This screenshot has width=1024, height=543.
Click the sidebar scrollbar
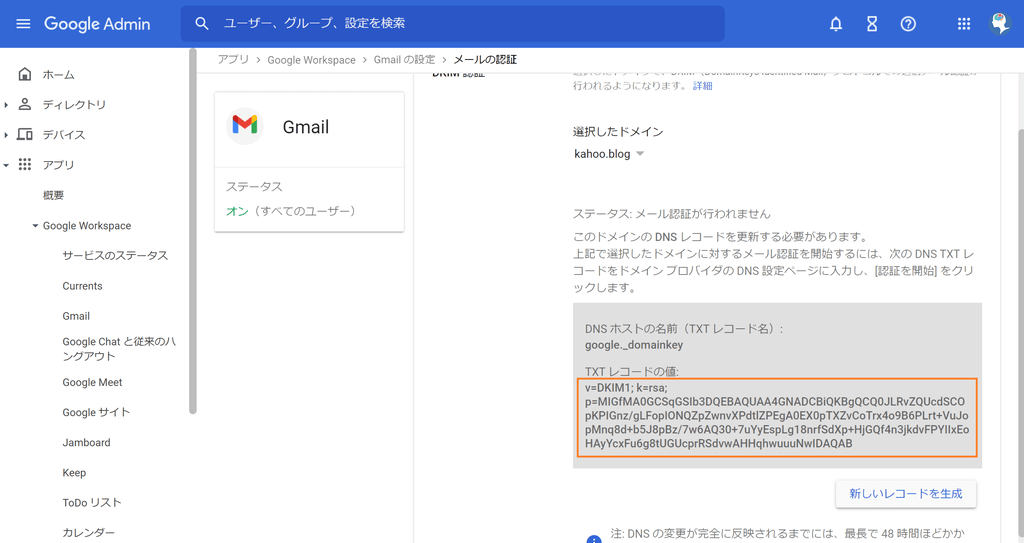point(193,231)
